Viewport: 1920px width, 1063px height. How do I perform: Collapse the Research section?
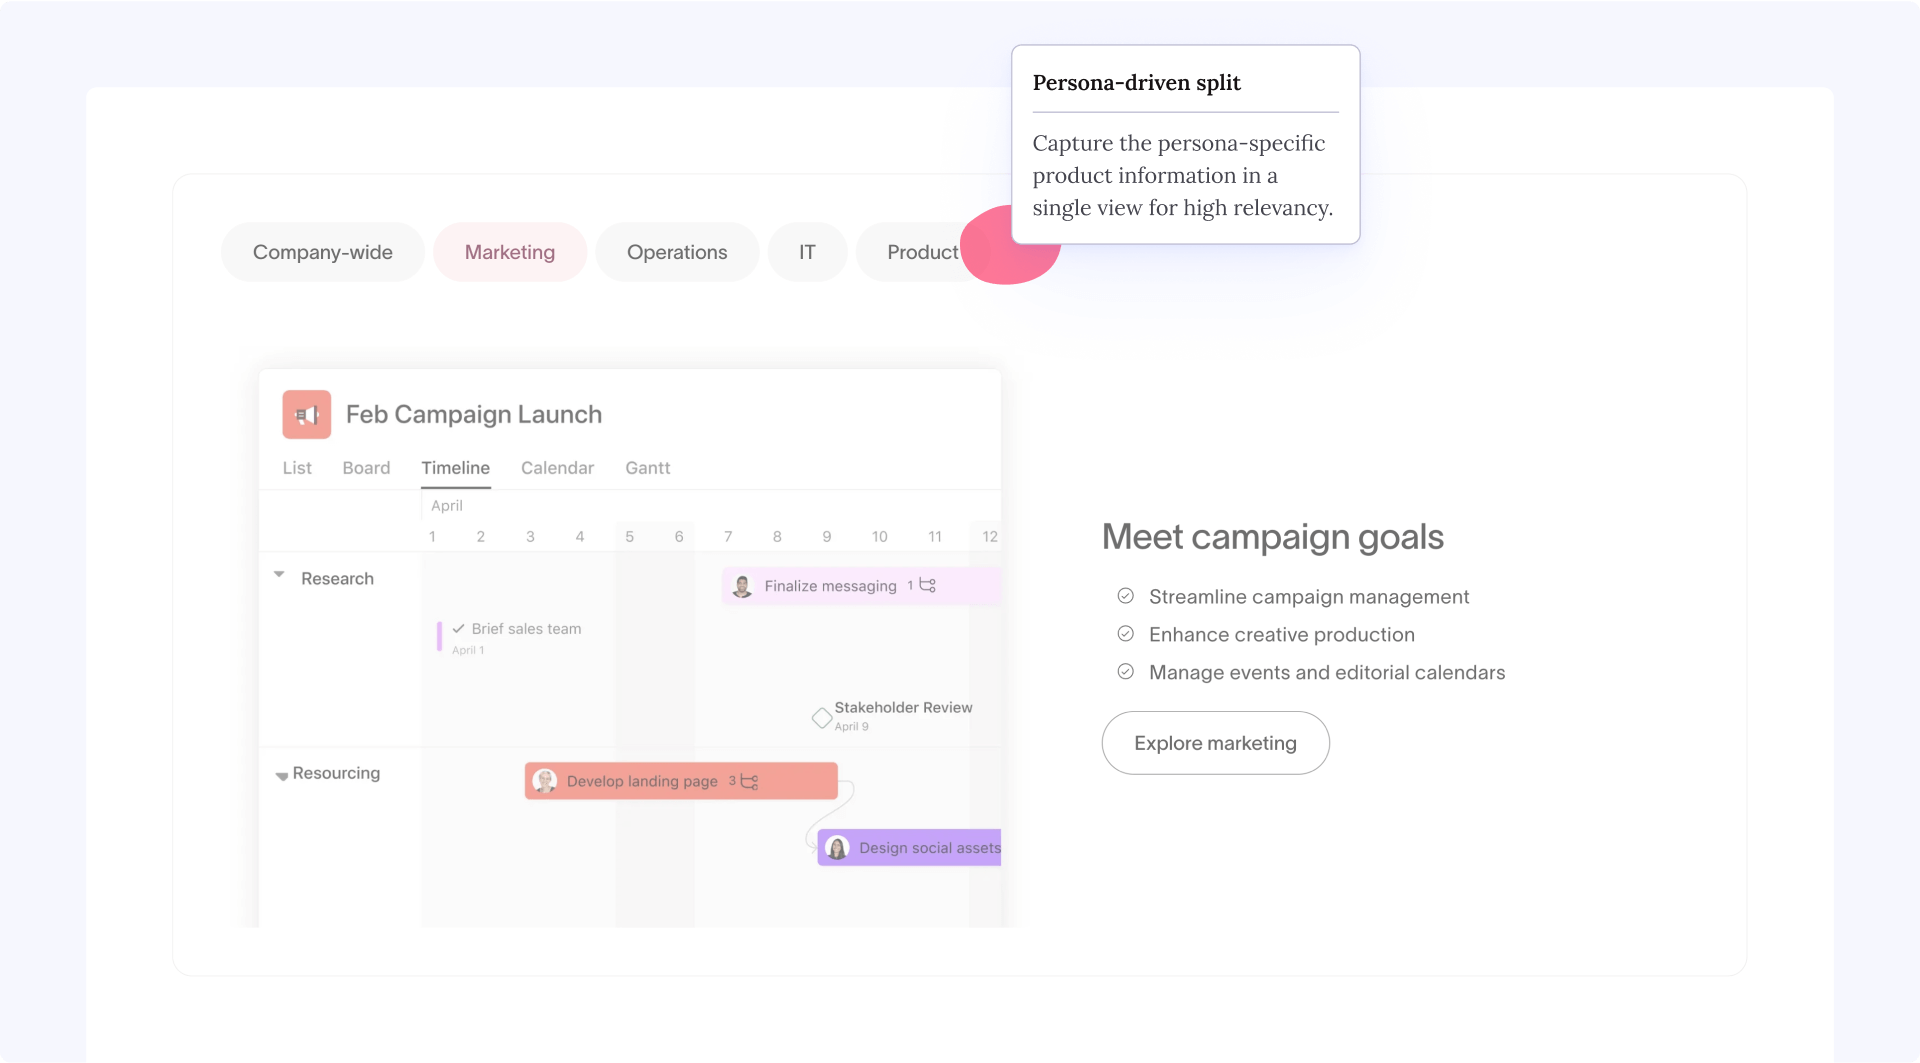pos(280,575)
